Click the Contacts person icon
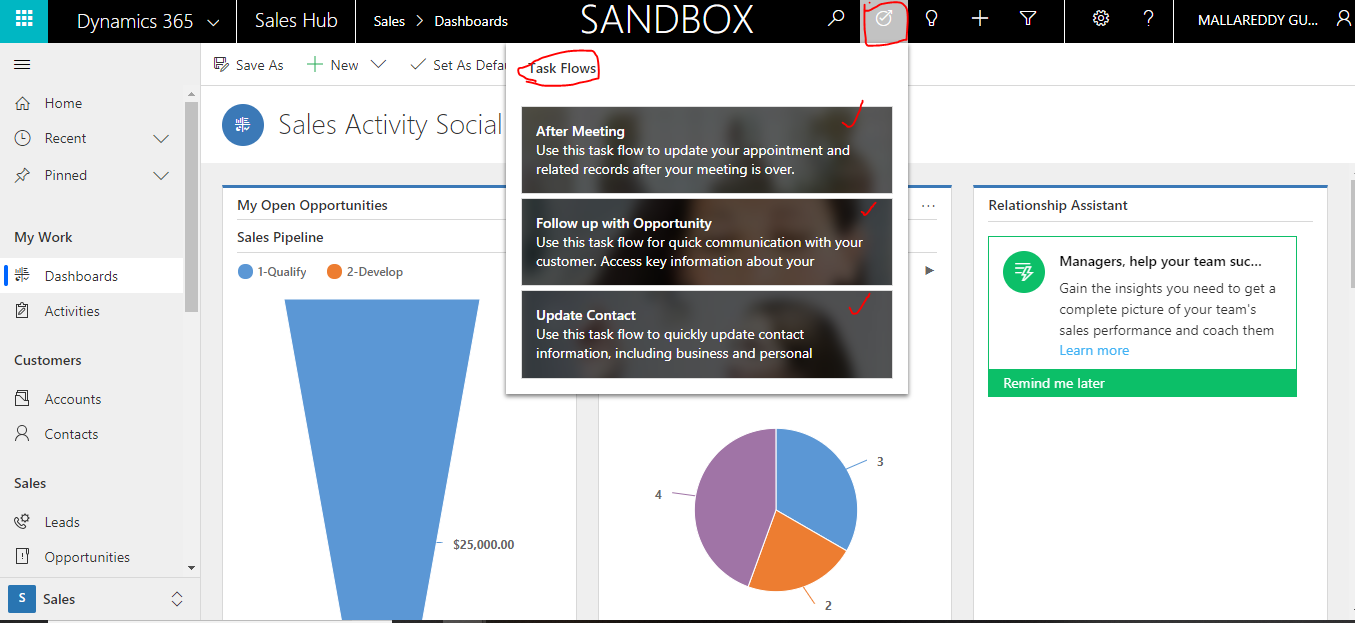1355x623 pixels. pyautogui.click(x=22, y=434)
